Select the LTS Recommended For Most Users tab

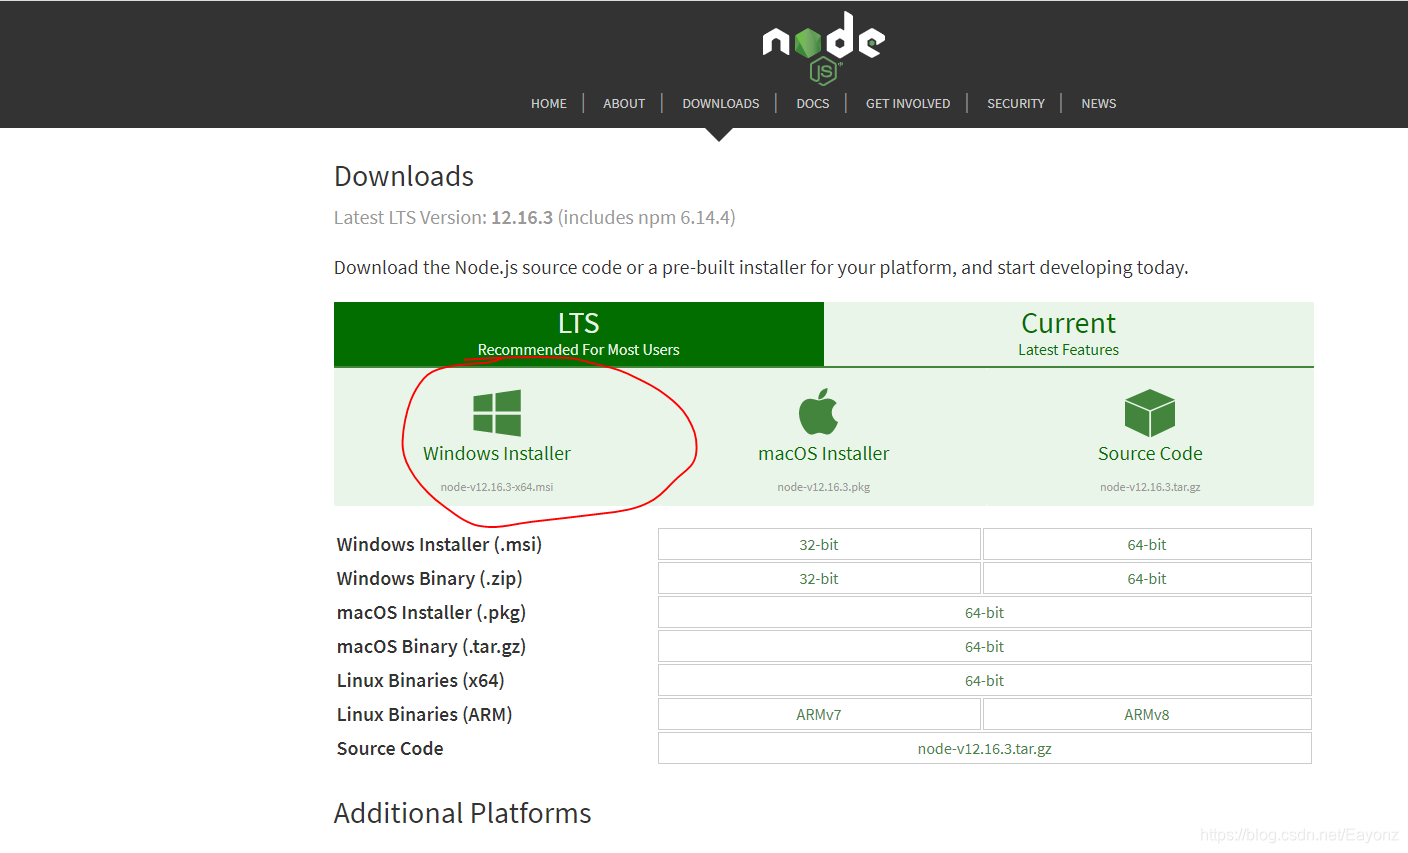pos(579,334)
